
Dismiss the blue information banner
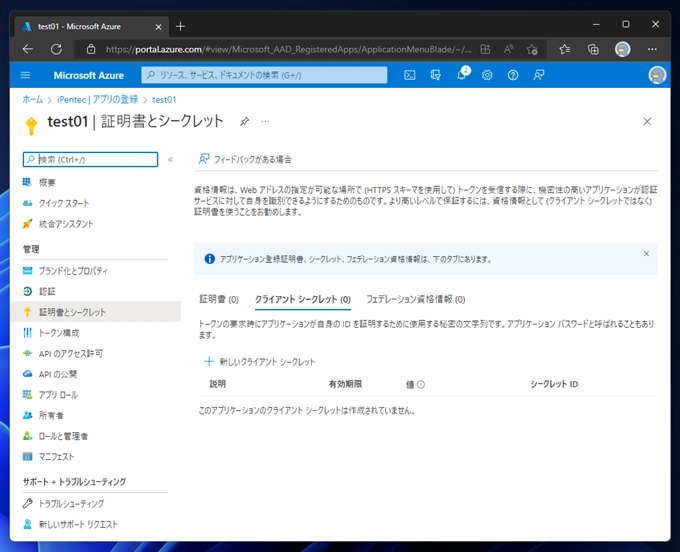[646, 254]
